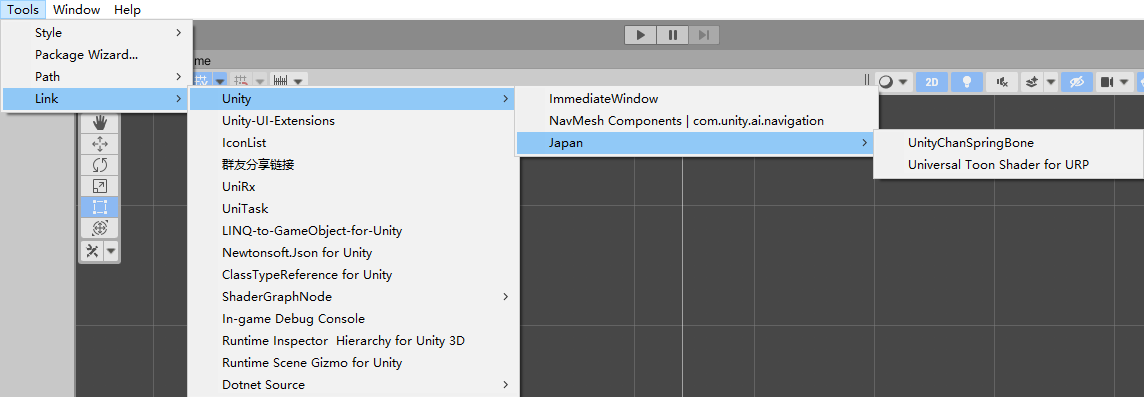Choose the UnityChanSpringBone link
Screen dimensions: 1144x397
pos(1008,143)
